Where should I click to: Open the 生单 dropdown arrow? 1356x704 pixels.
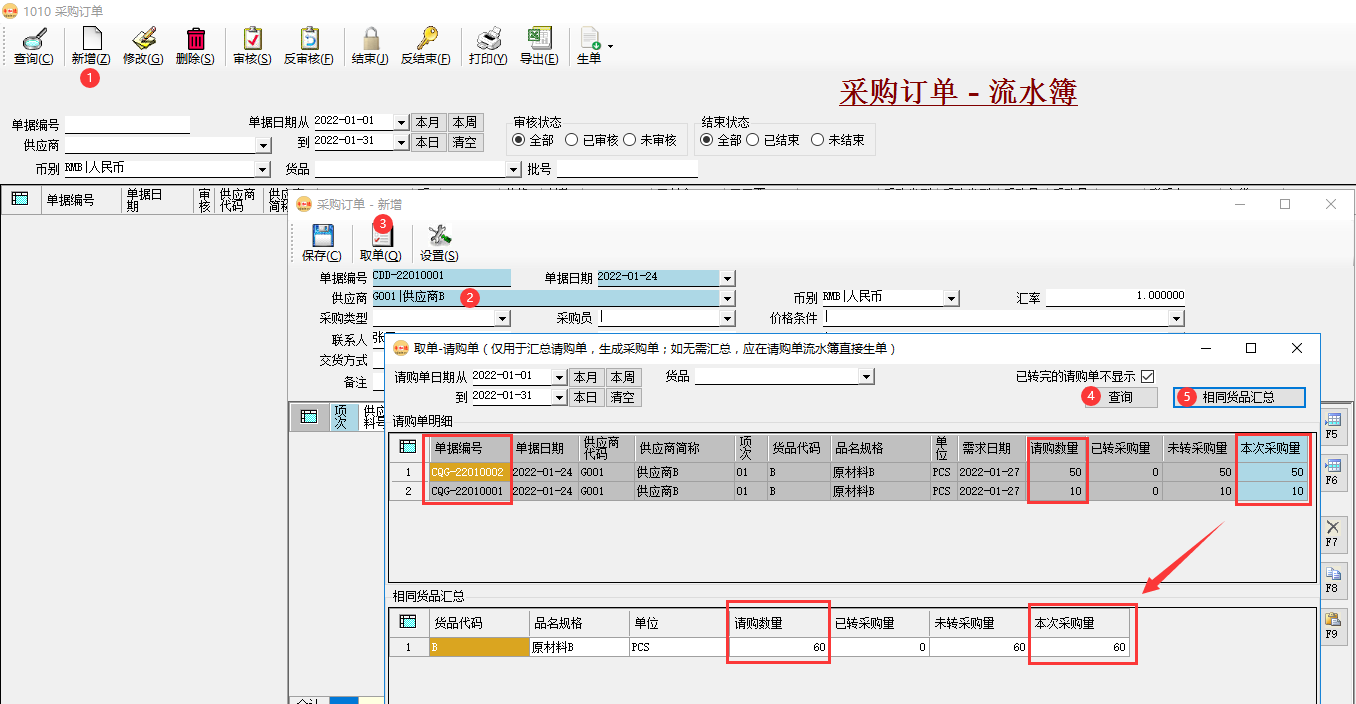pyautogui.click(x=610, y=46)
